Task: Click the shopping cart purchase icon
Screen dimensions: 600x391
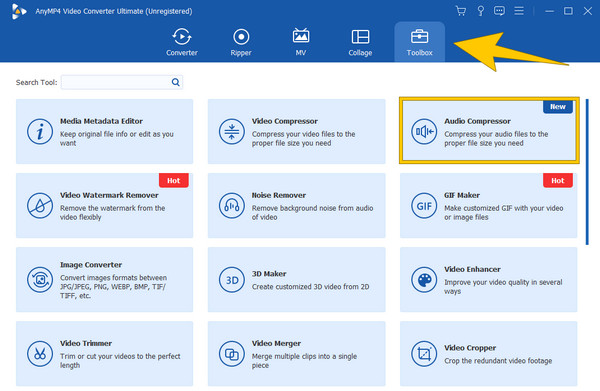Action: point(461,11)
